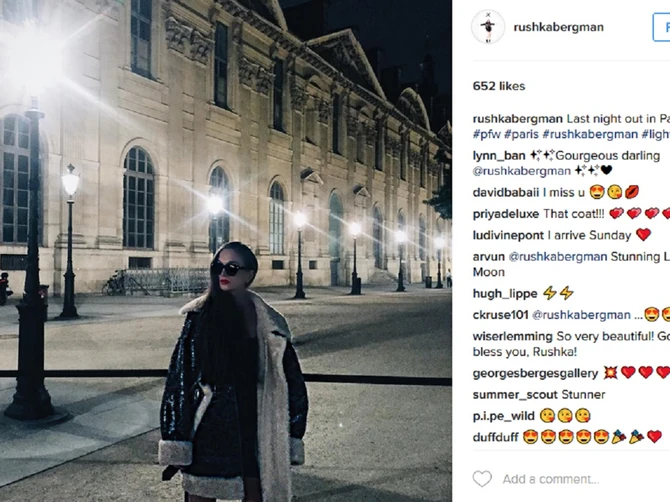Image resolution: width=670 pixels, height=502 pixels.
Task: Open priyadeluxe commenter profile
Action: (506, 214)
